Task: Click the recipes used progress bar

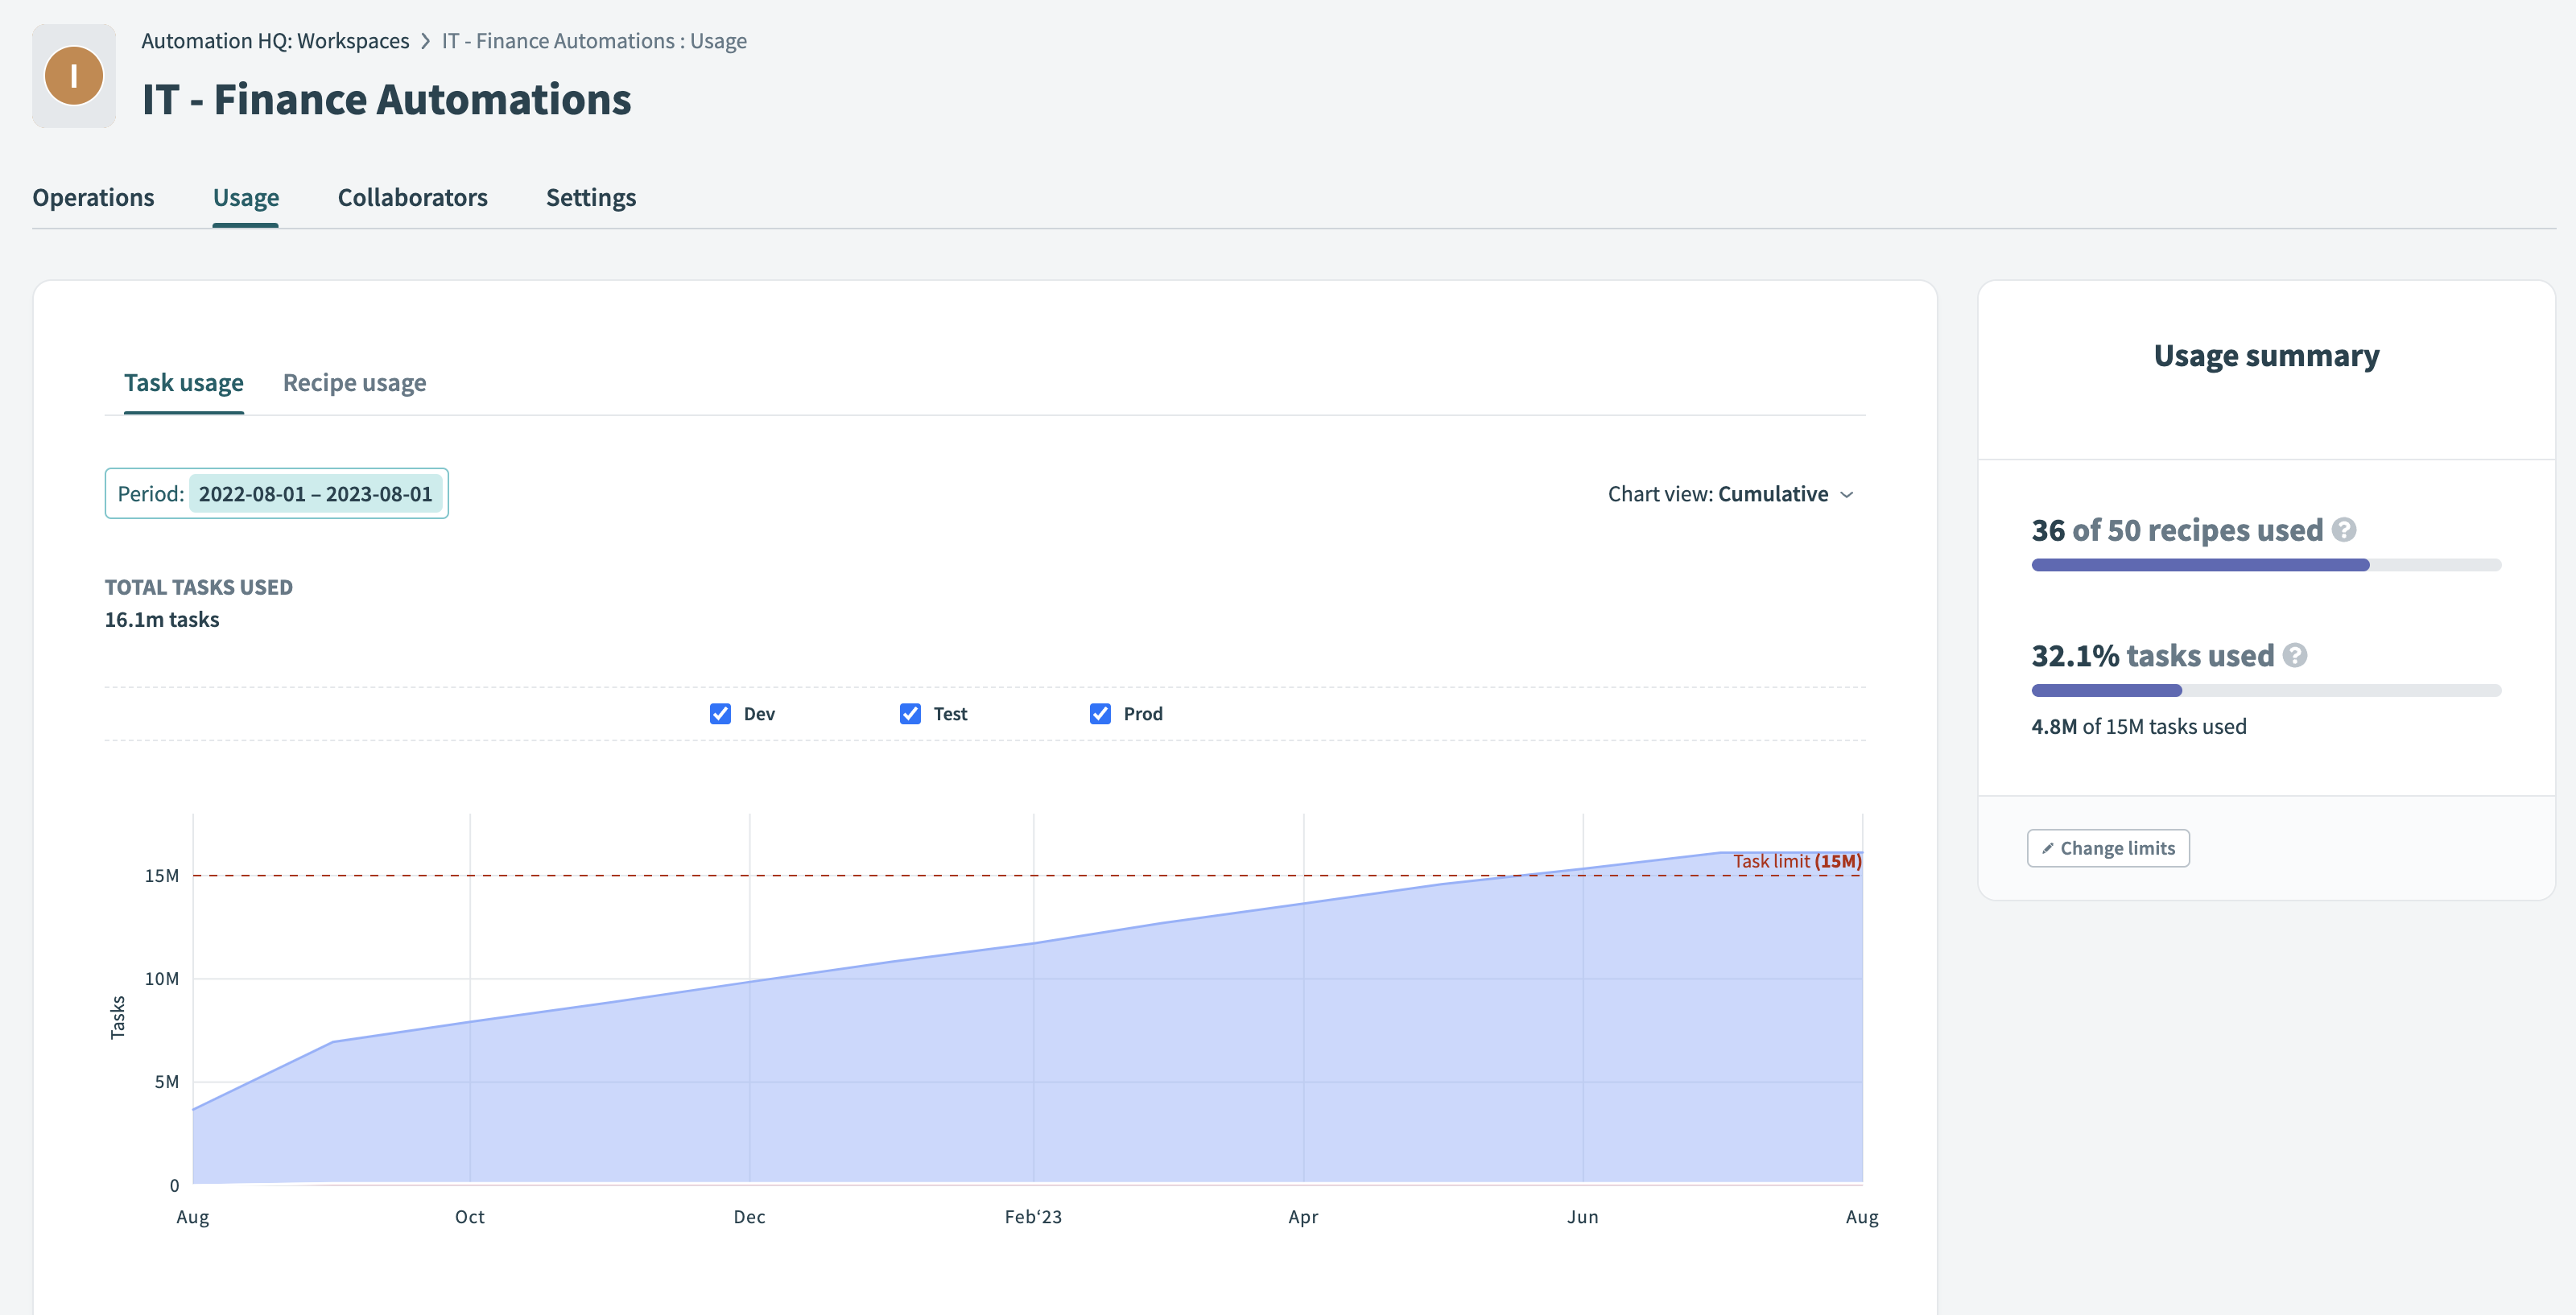Action: point(2265,565)
